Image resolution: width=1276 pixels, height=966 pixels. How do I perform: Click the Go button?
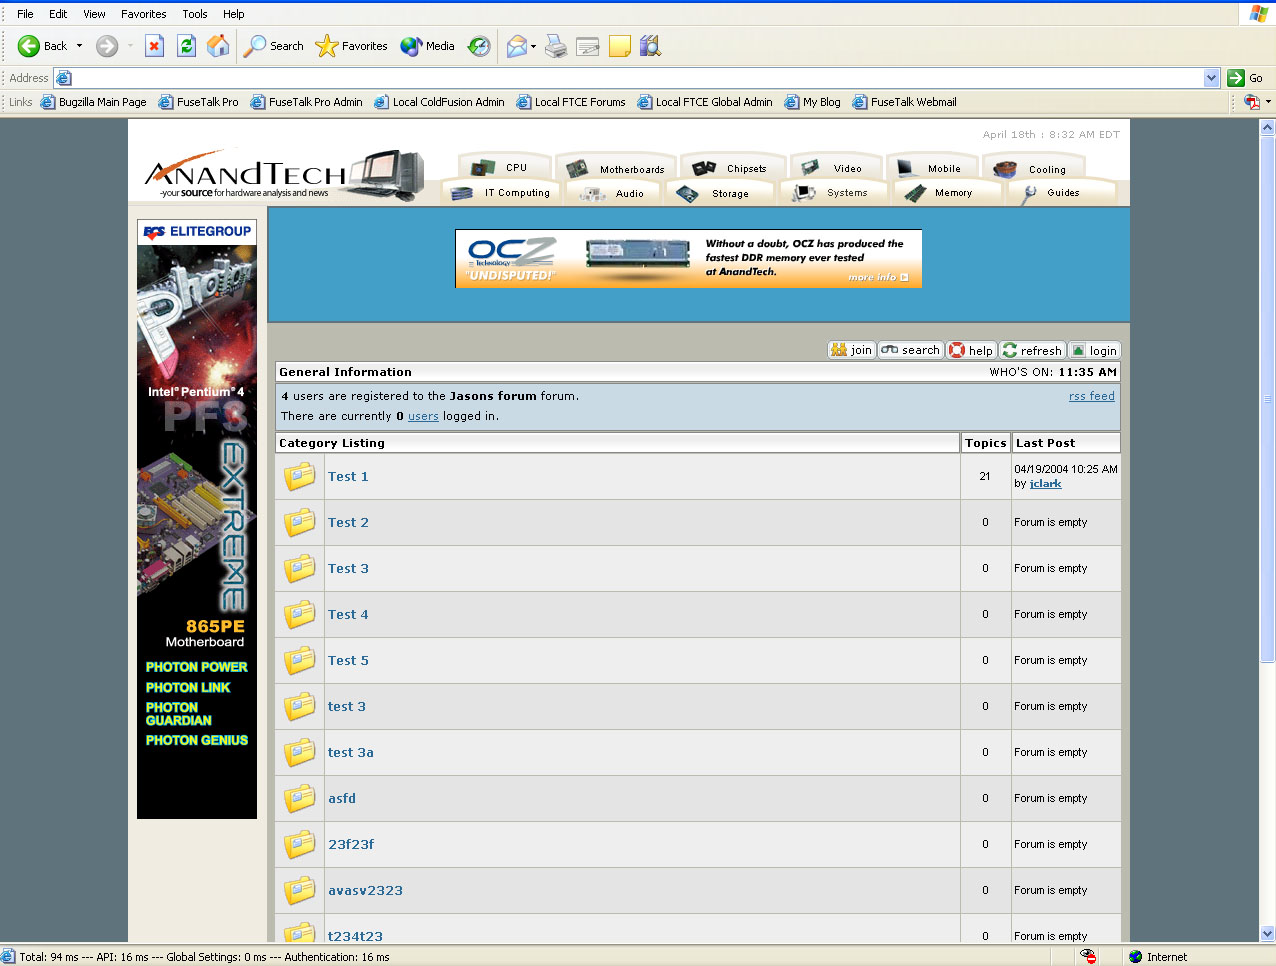1246,78
